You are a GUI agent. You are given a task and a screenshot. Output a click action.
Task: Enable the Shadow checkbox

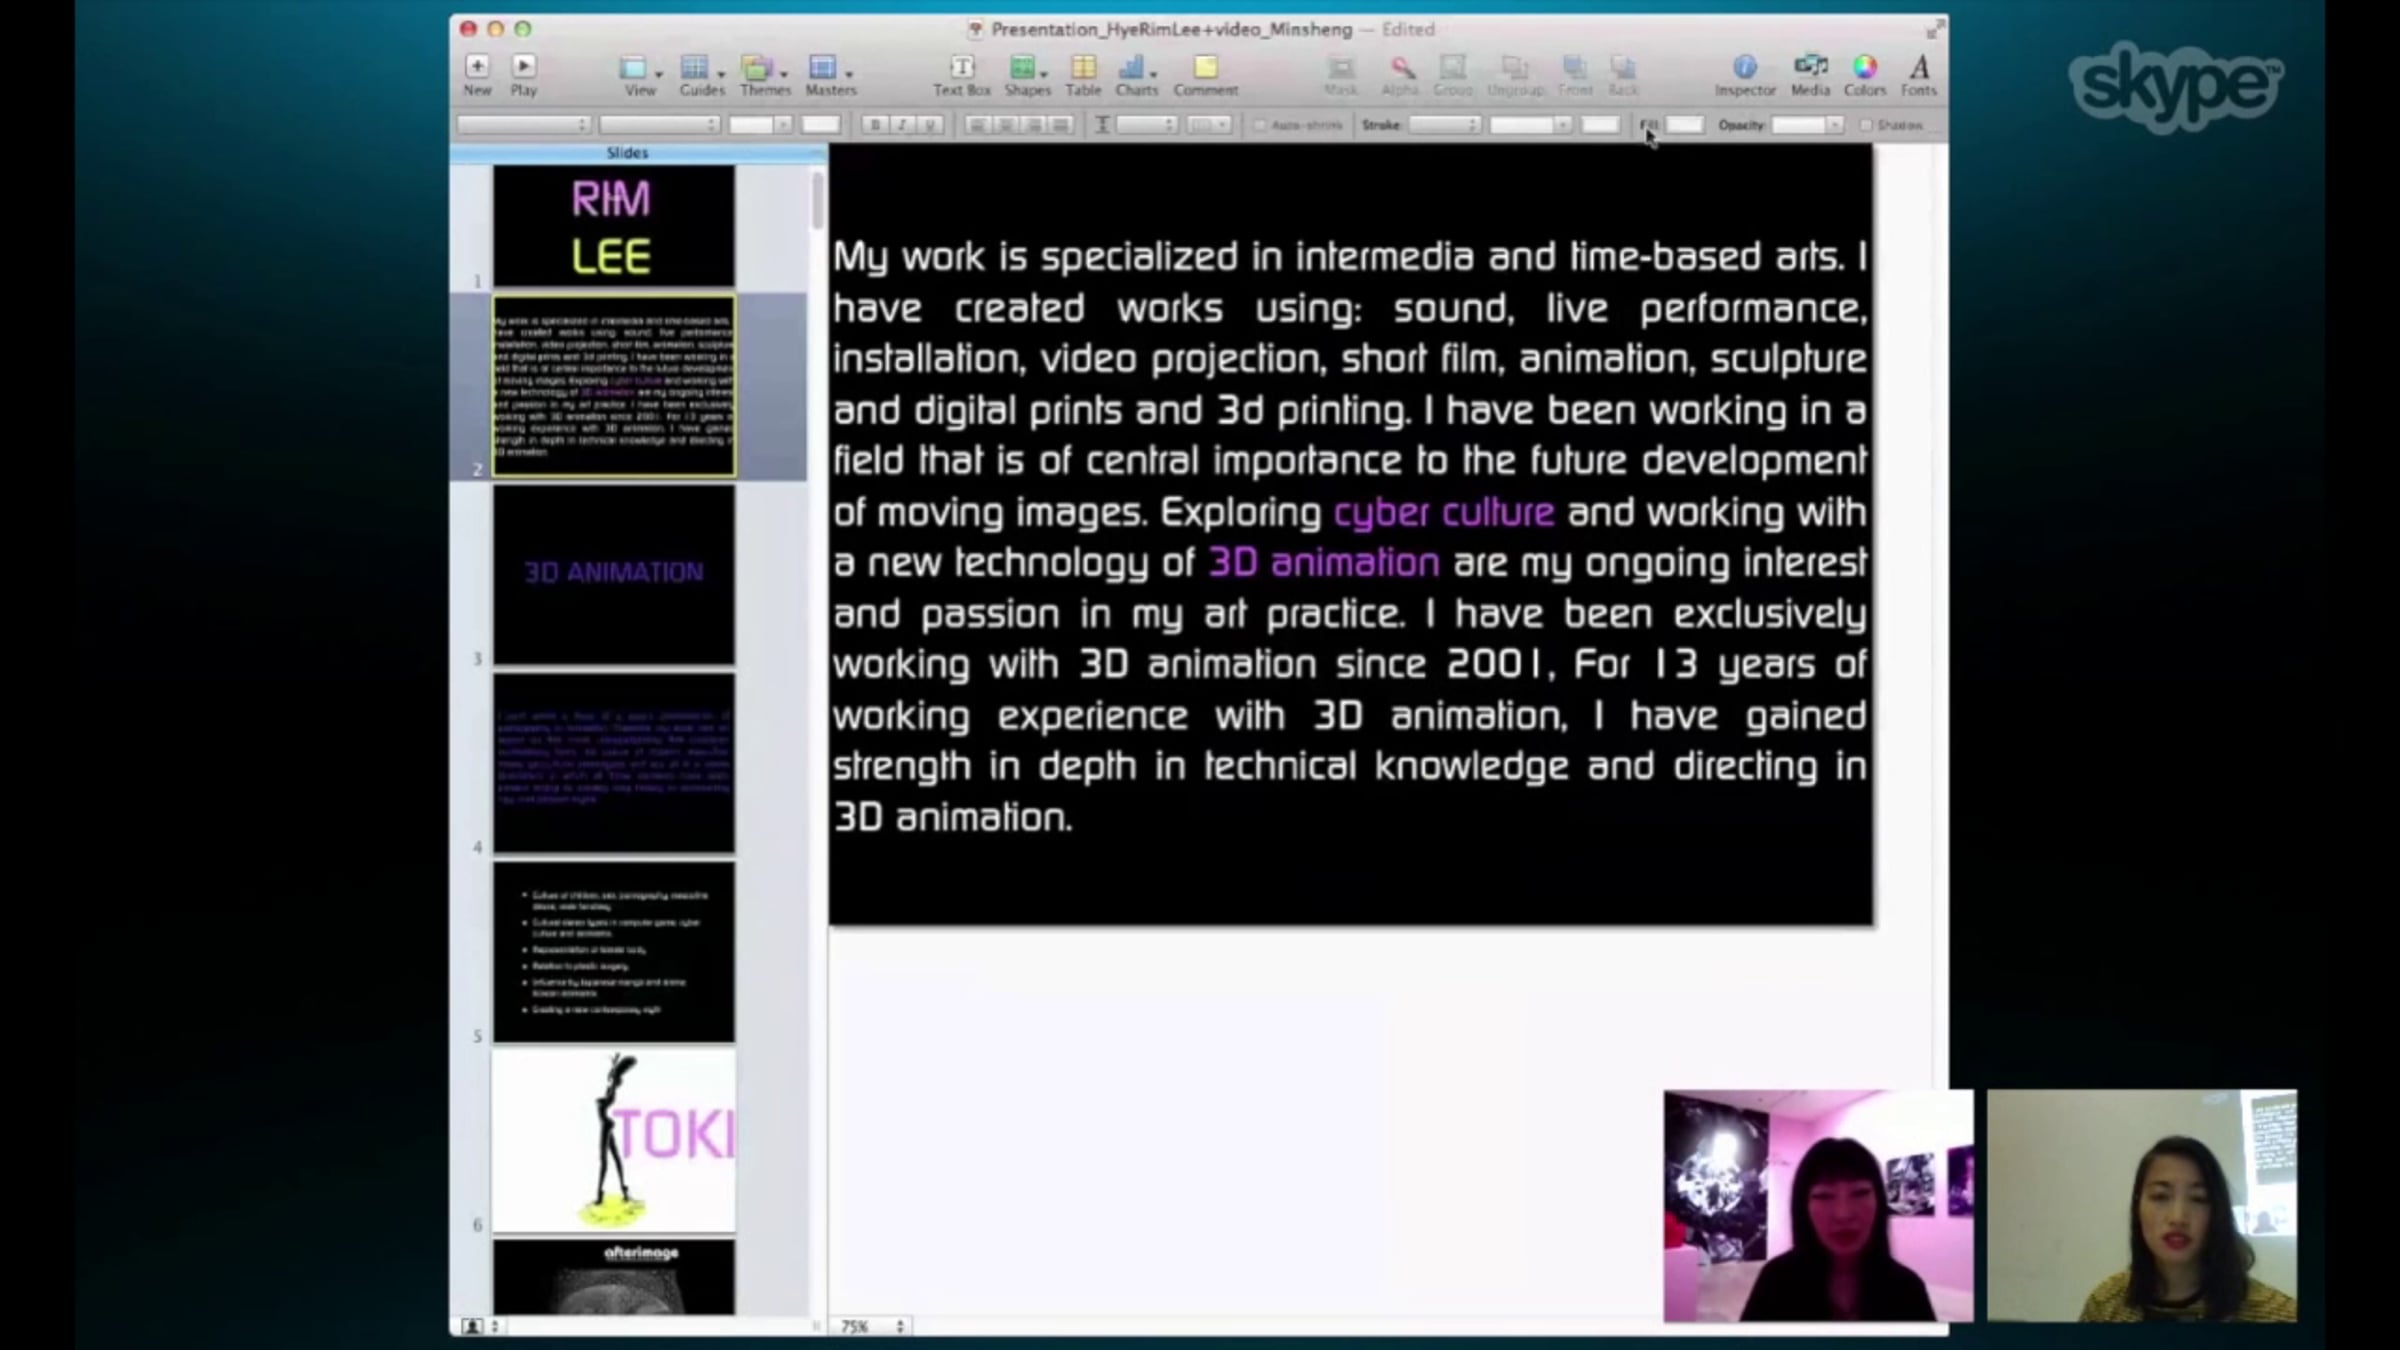pos(1865,125)
